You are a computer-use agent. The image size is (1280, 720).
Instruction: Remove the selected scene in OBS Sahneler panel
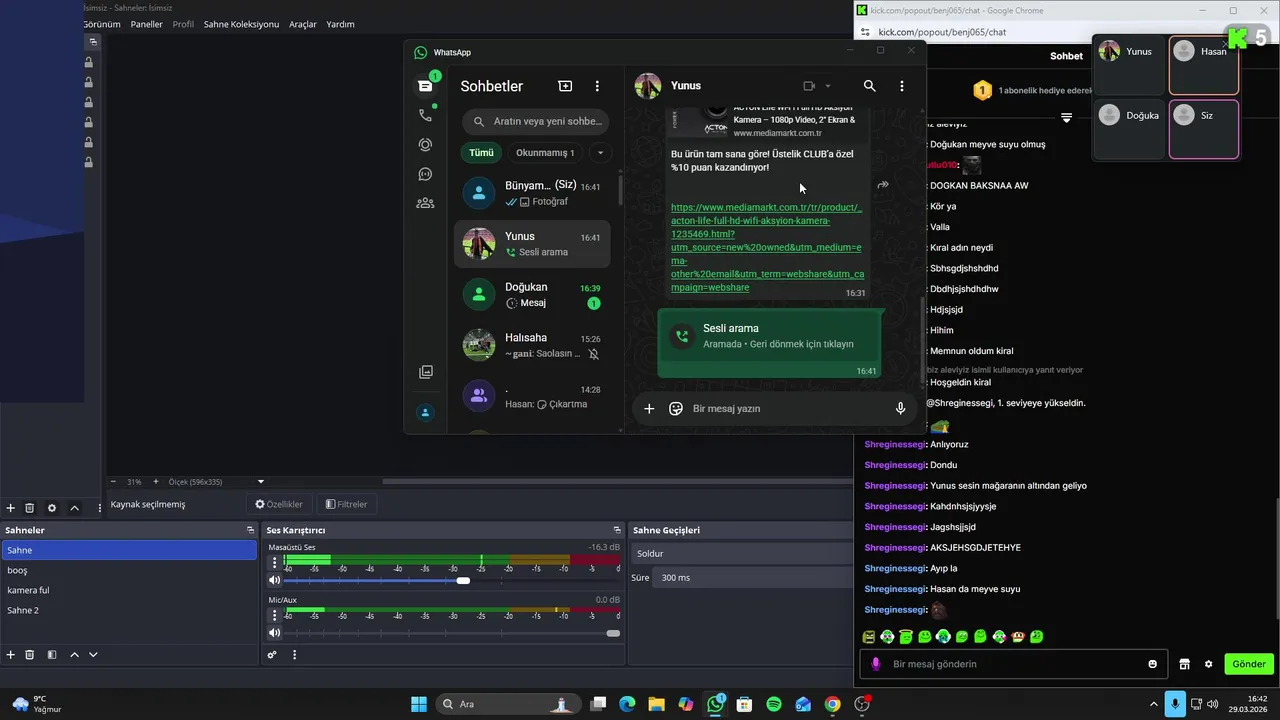(x=29, y=654)
